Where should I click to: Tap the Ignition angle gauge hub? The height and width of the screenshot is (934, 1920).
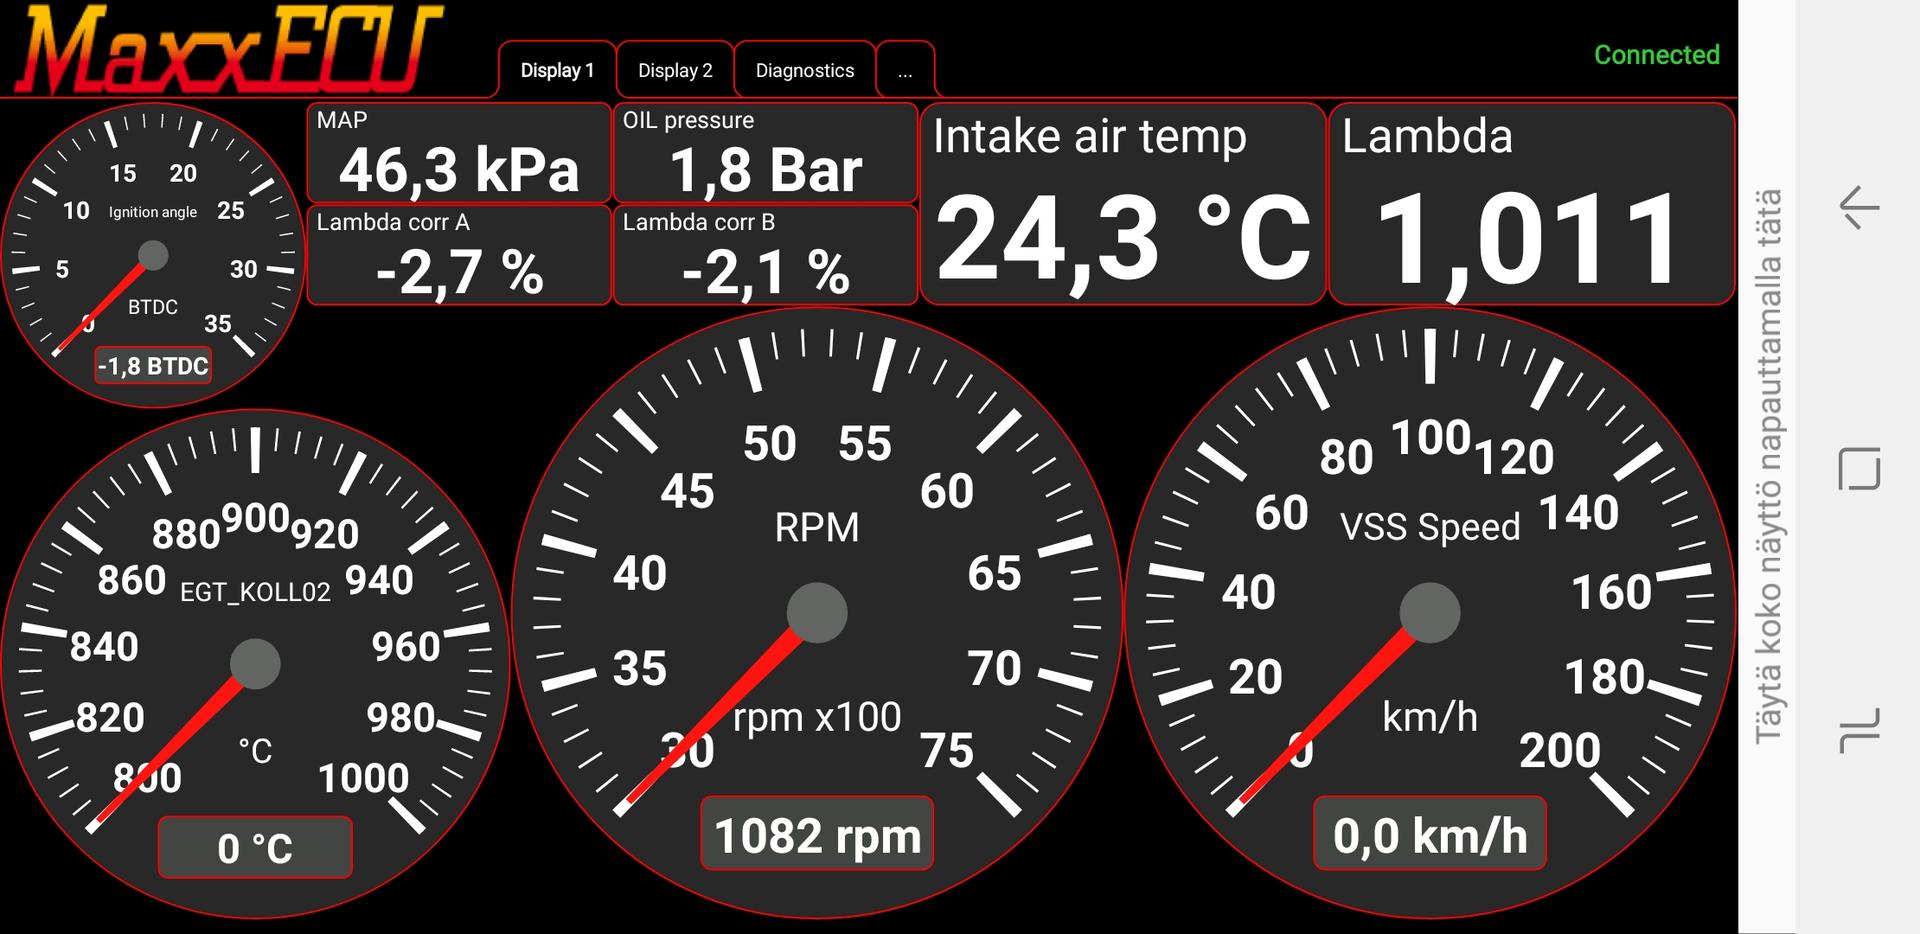point(153,255)
